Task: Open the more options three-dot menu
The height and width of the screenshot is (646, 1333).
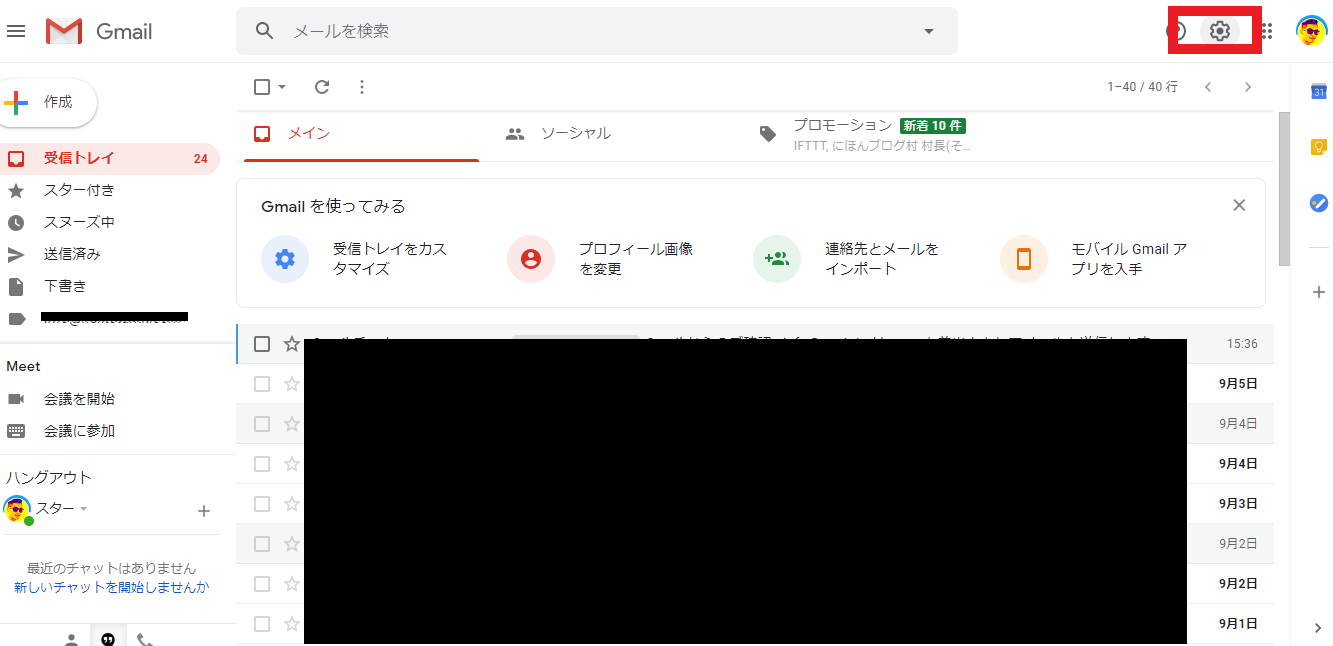Action: pyautogui.click(x=362, y=87)
